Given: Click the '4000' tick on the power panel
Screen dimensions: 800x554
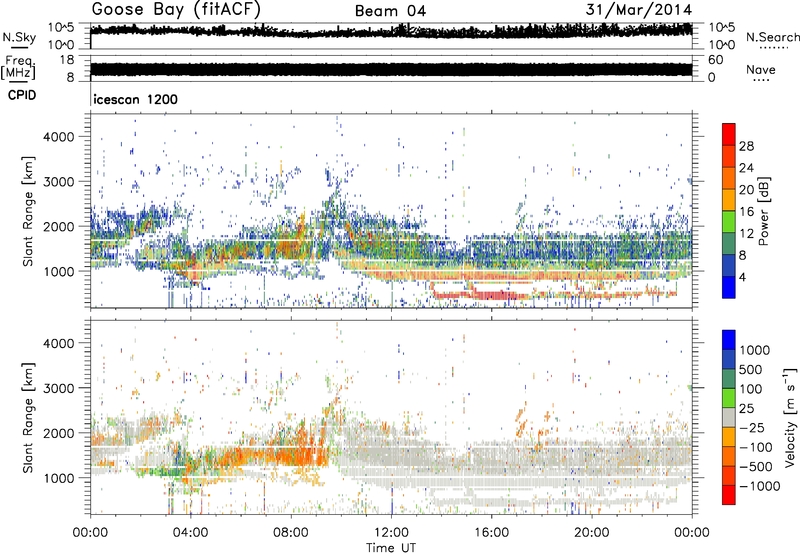Looking at the screenshot, I should point(59,137).
